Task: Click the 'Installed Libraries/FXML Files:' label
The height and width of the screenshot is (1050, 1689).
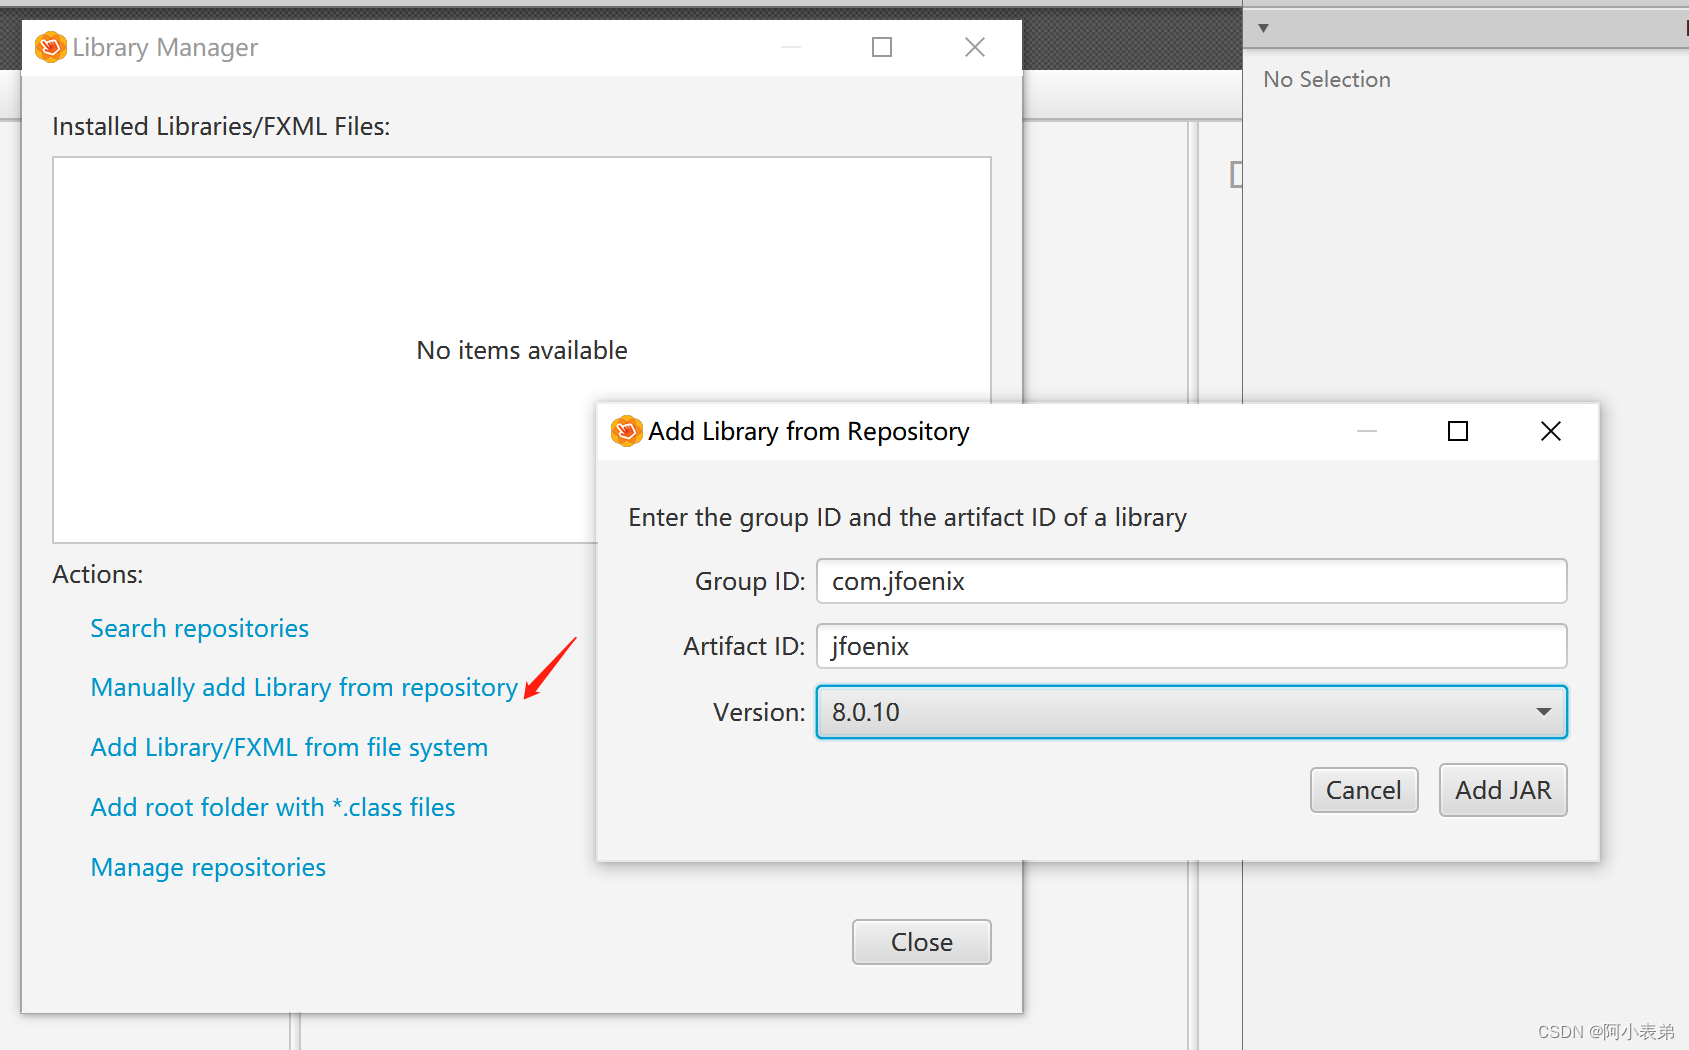Action: tap(221, 126)
